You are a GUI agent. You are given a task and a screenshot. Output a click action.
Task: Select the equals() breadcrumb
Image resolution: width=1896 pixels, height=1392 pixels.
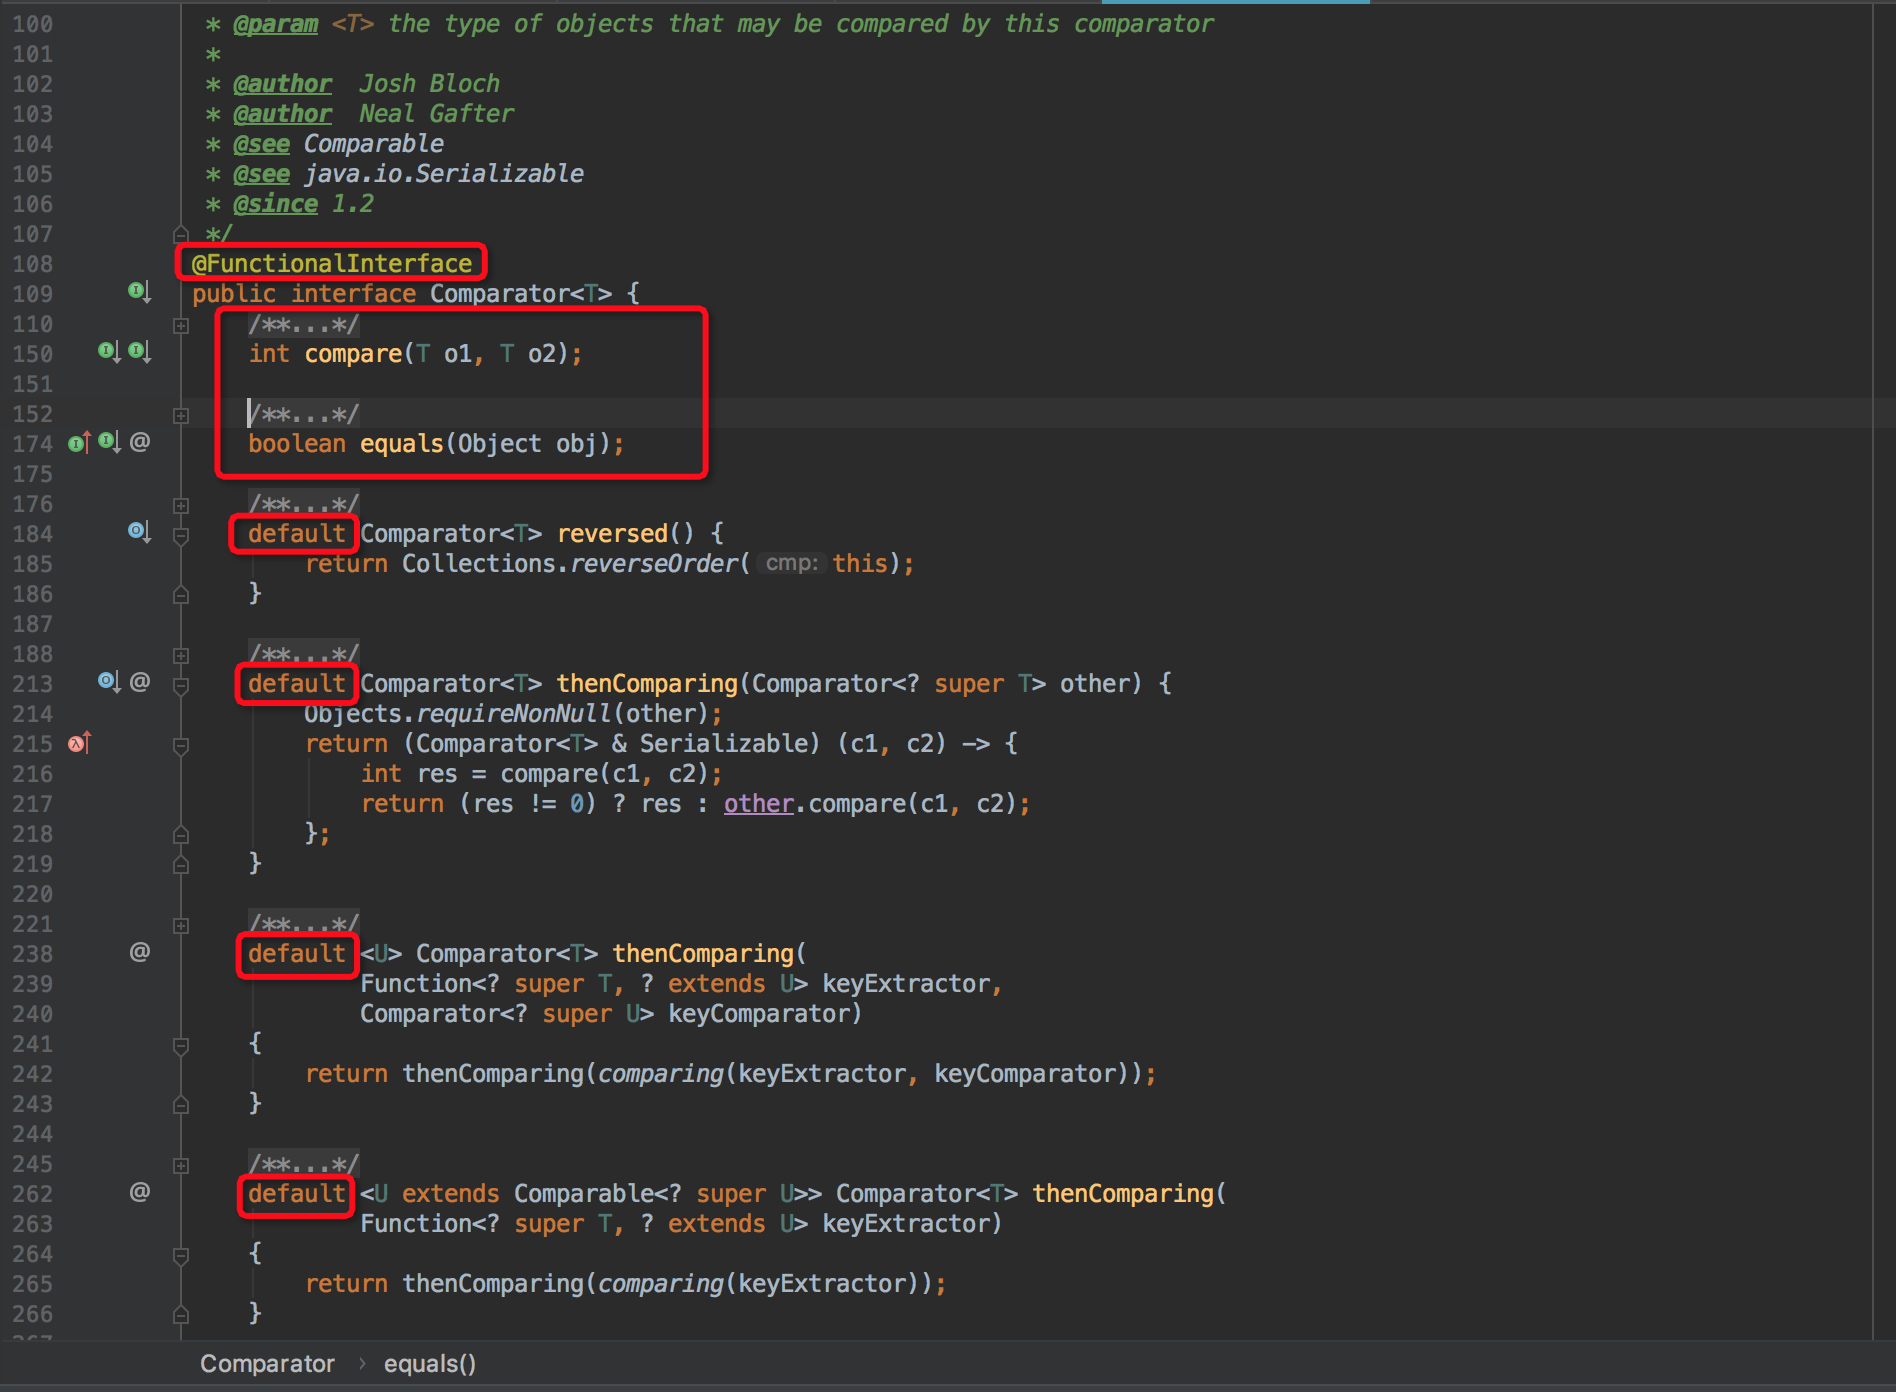click(430, 1364)
